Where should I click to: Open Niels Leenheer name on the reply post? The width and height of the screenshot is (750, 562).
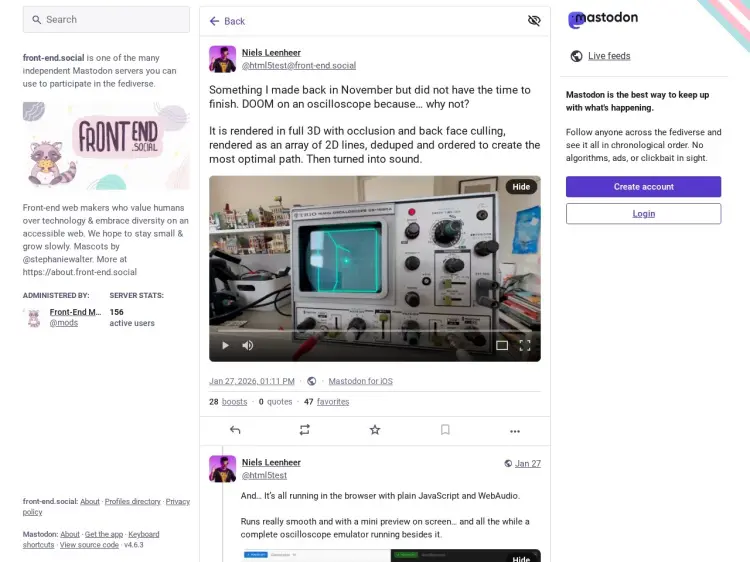click(x=271, y=463)
